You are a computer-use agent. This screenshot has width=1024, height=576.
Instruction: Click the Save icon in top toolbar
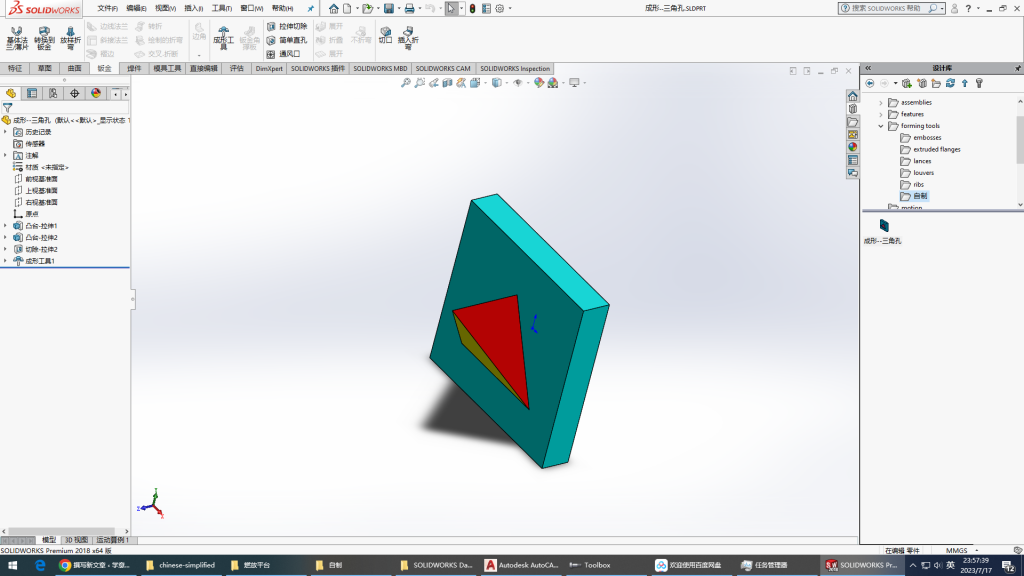coord(388,8)
